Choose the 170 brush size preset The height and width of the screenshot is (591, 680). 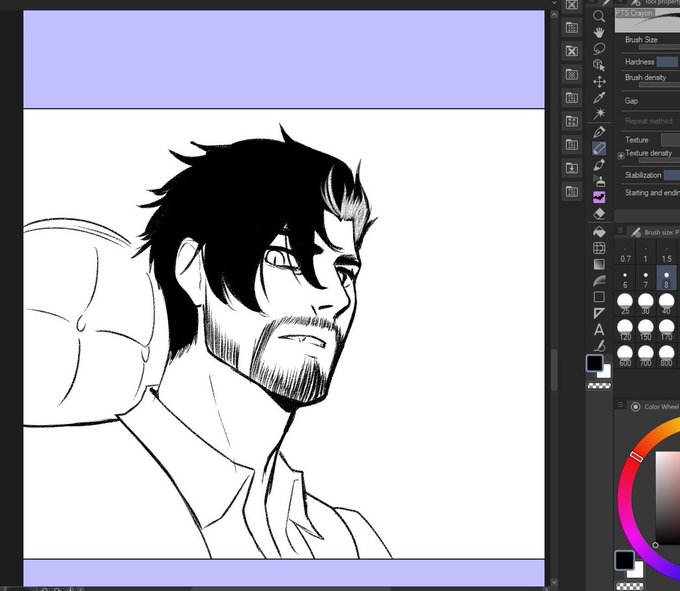(667, 329)
